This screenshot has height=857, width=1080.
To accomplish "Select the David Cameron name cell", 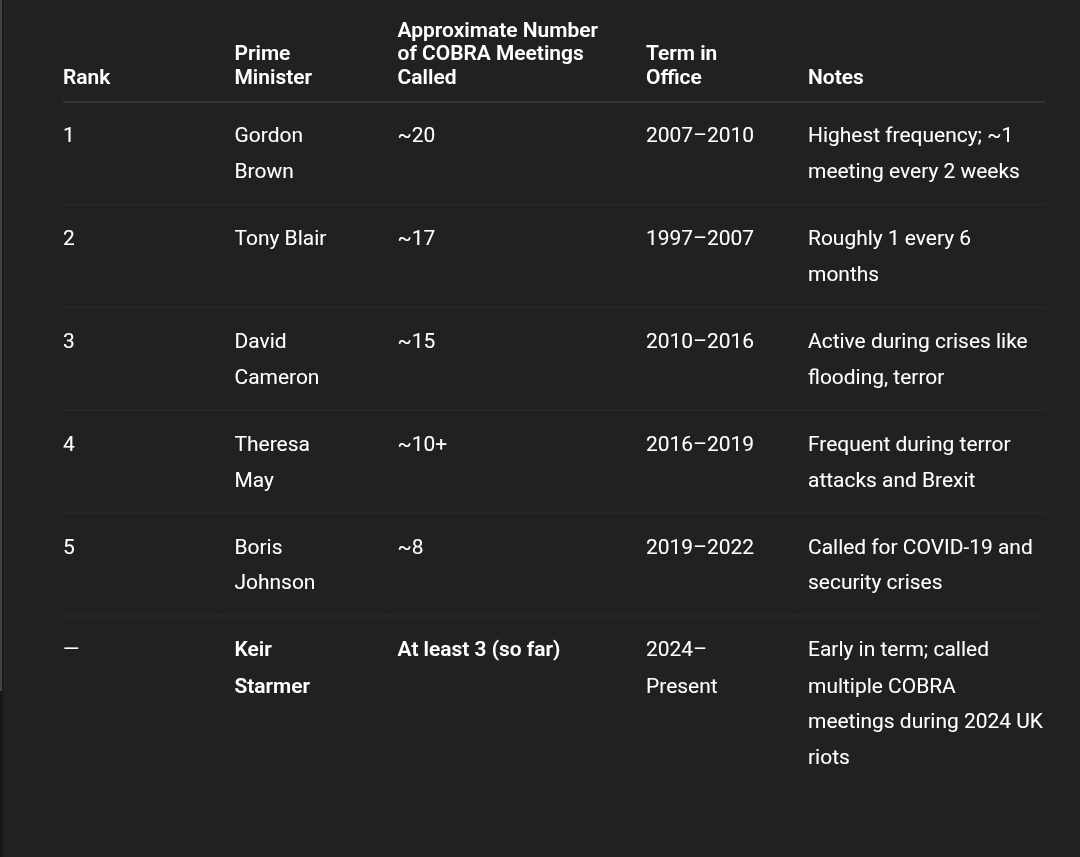I will 276,359.
